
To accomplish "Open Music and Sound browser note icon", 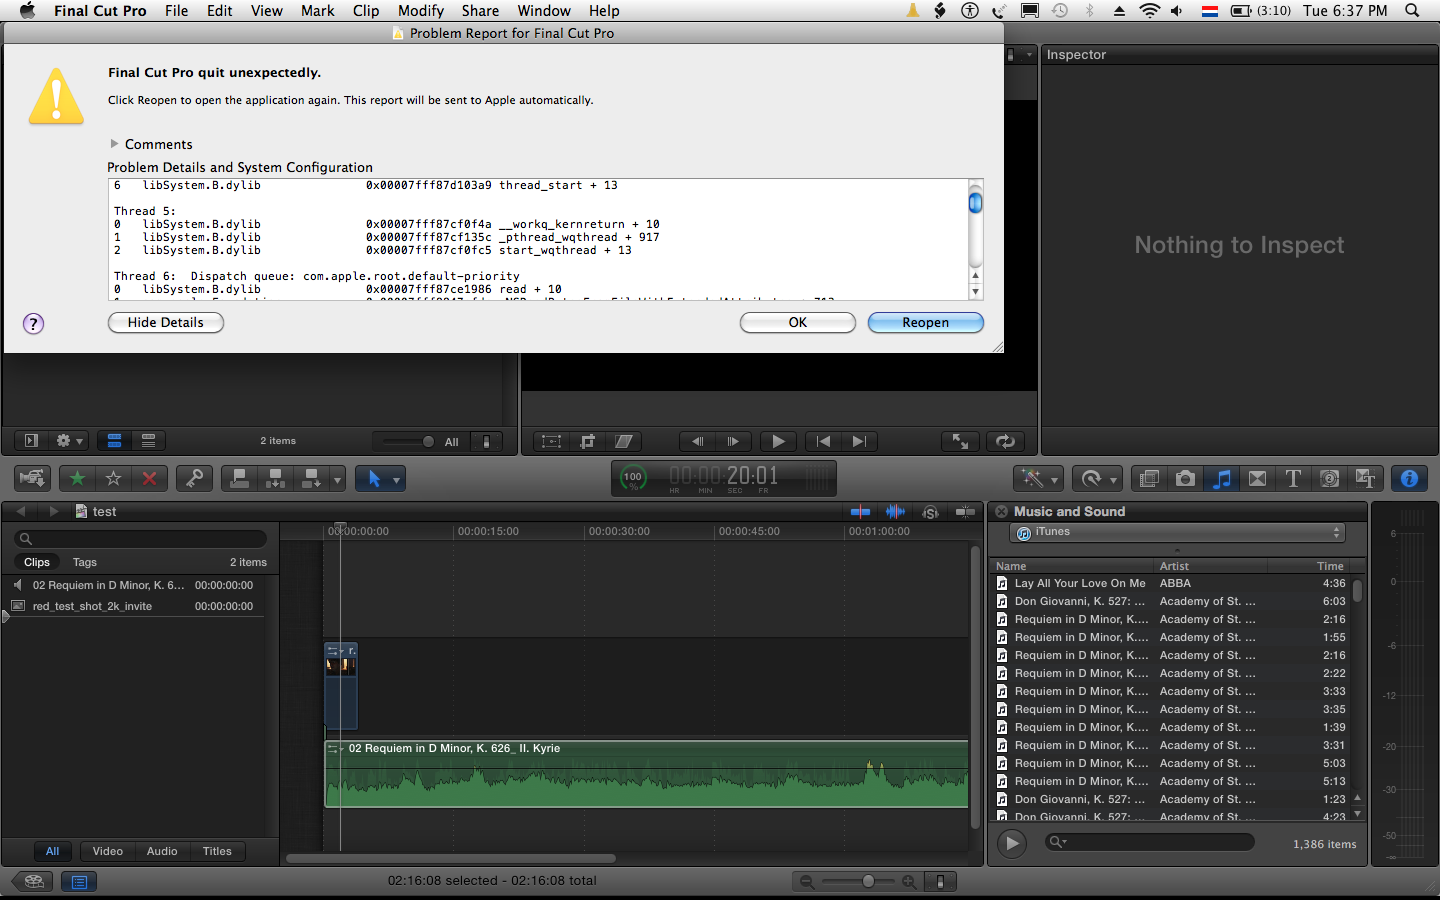I will click(1221, 479).
